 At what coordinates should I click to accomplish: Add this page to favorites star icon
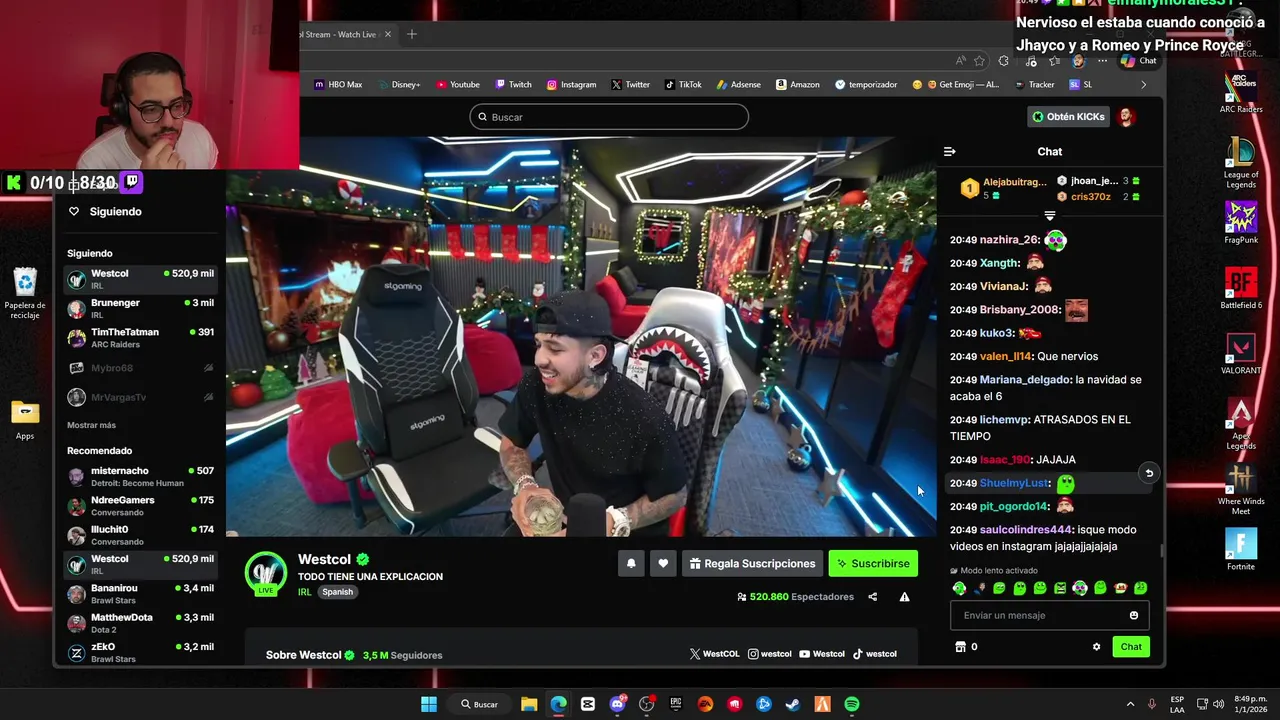980,61
